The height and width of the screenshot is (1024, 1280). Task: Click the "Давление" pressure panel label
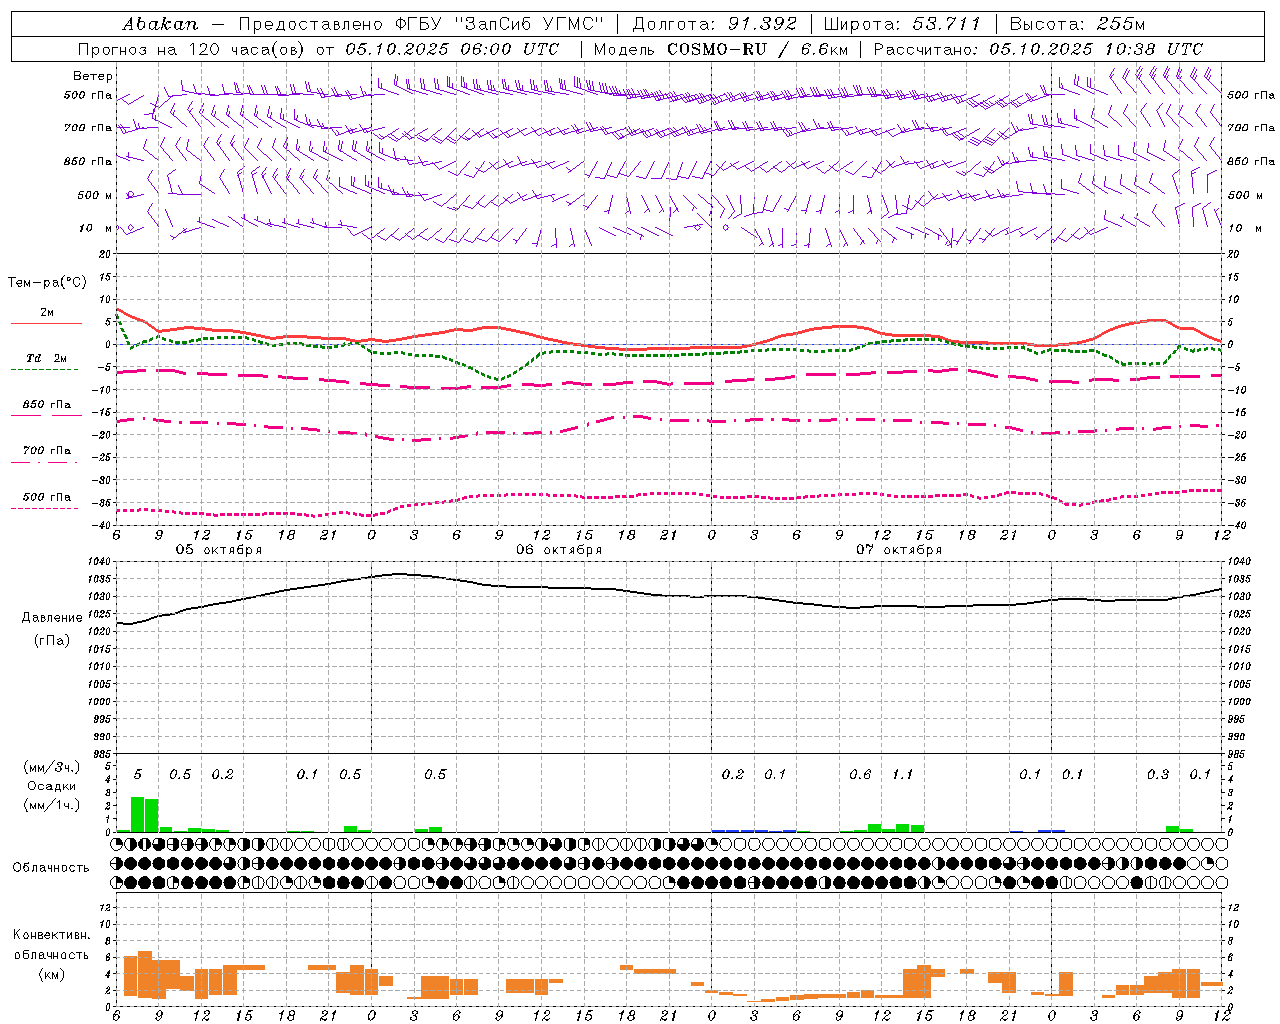[x=52, y=617]
